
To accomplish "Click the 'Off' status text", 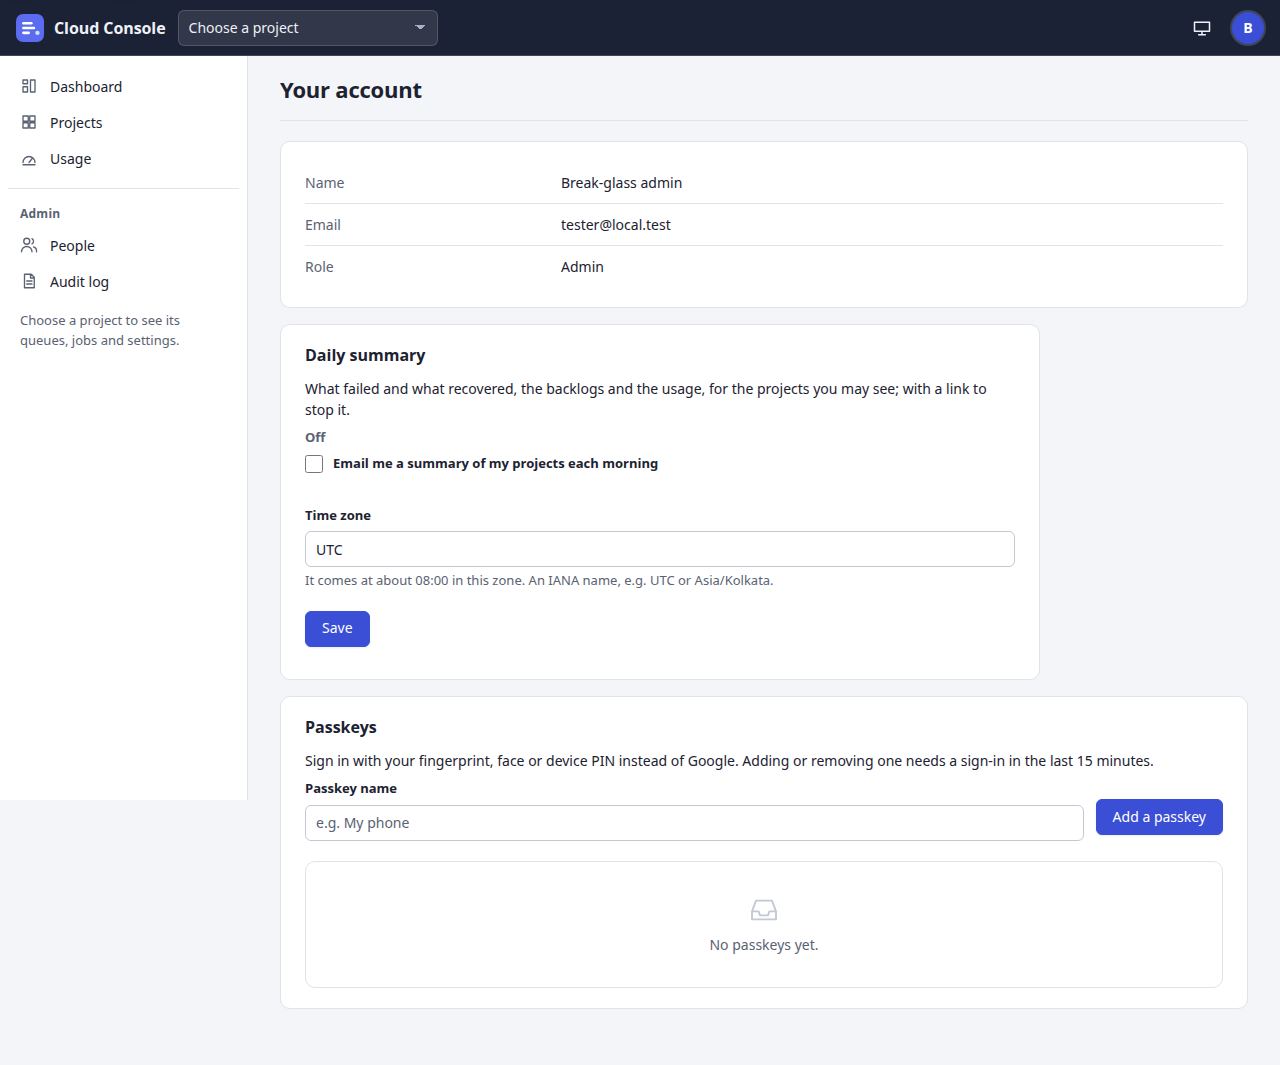I will 315,437.
